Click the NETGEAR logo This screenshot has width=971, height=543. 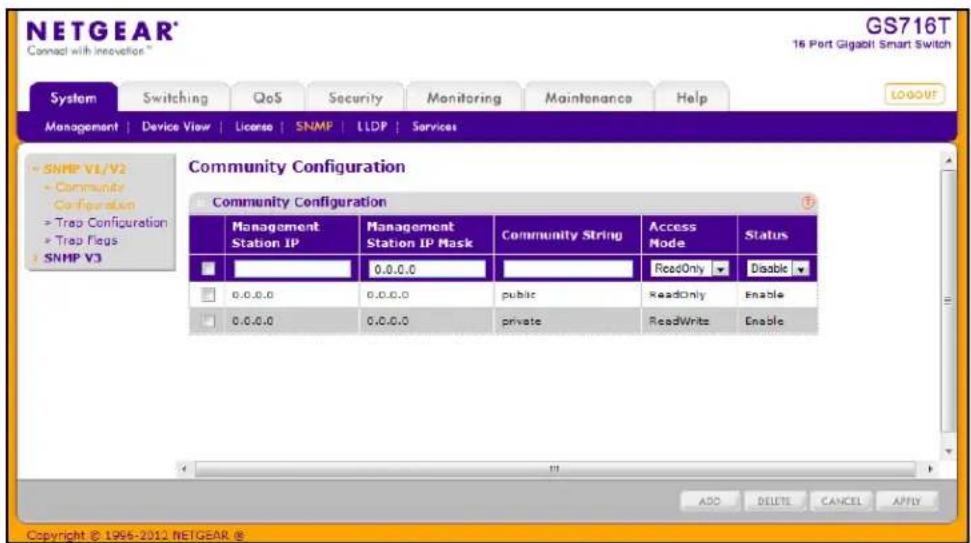click(103, 32)
